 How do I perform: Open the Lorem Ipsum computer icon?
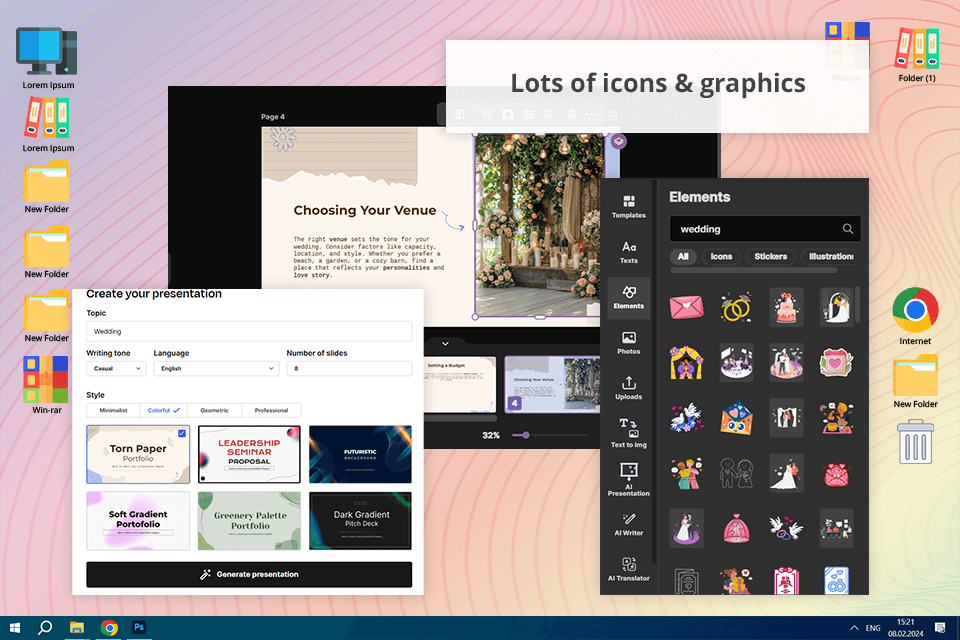[x=48, y=58]
